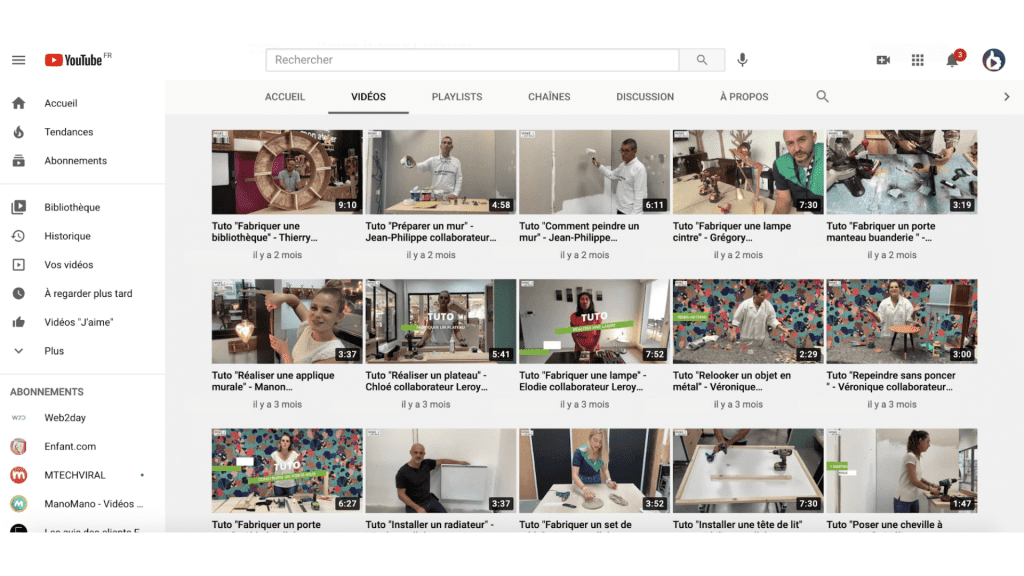Go to the CHAÎNES tab

click(x=549, y=97)
